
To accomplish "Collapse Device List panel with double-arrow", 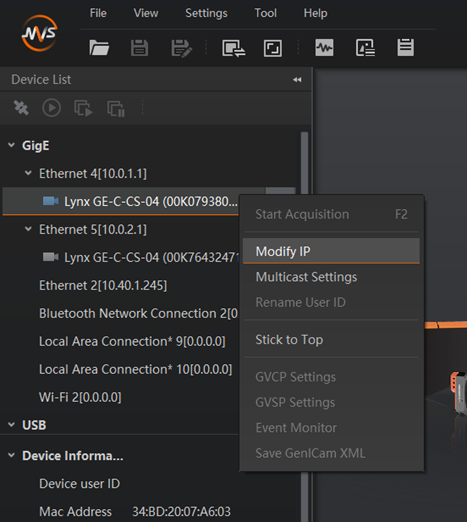I will tap(297, 80).
